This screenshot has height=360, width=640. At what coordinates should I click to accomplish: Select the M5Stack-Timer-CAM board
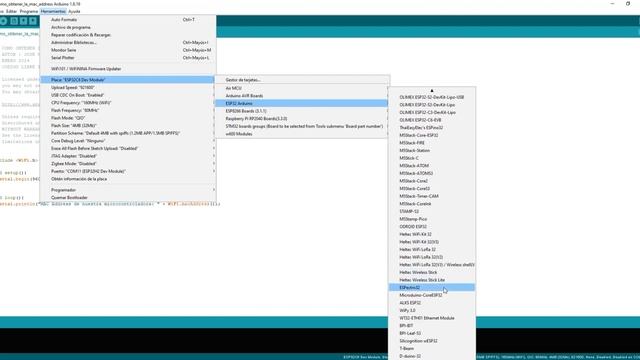(x=432, y=196)
